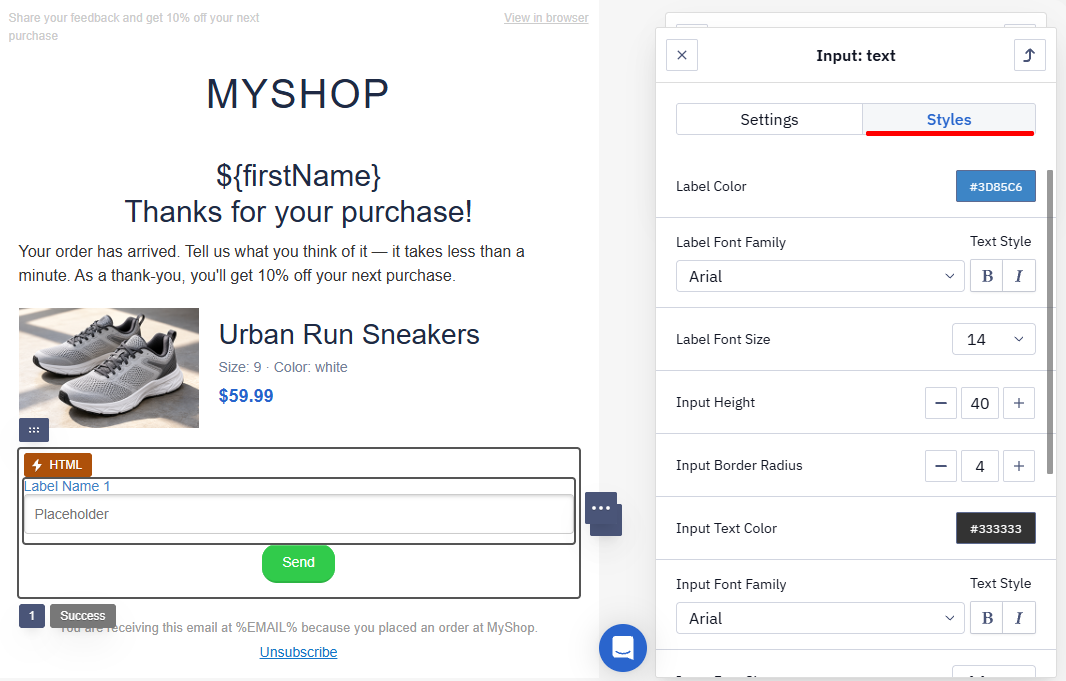This screenshot has width=1066, height=681.
Task: Decrease Input Border Radius with minus button
Action: (x=941, y=466)
